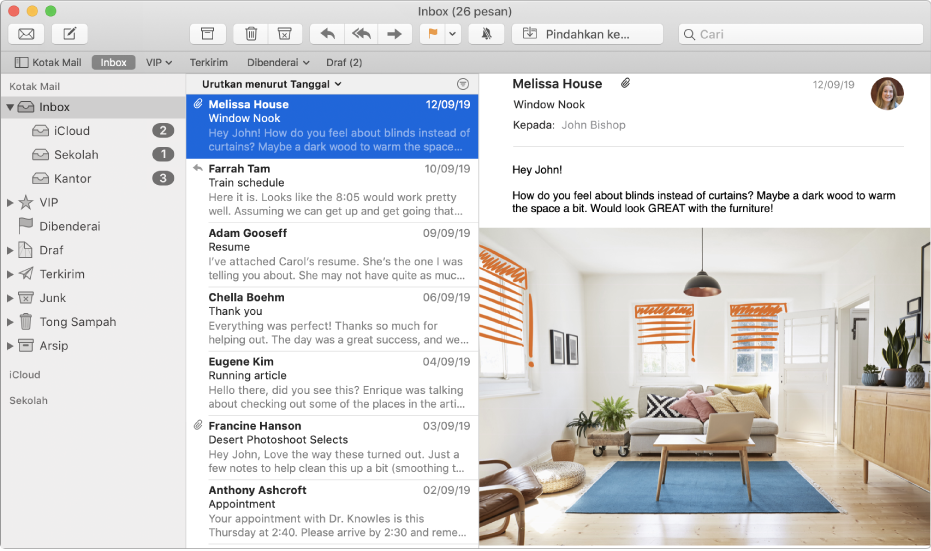Screen dimensions: 931x551
Task: Click the Sekolah account section header
Action: 28,400
